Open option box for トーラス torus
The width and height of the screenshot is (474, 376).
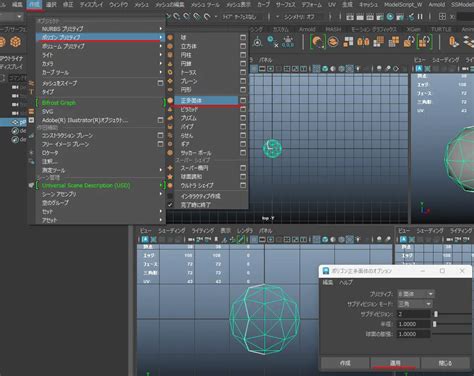click(x=243, y=72)
